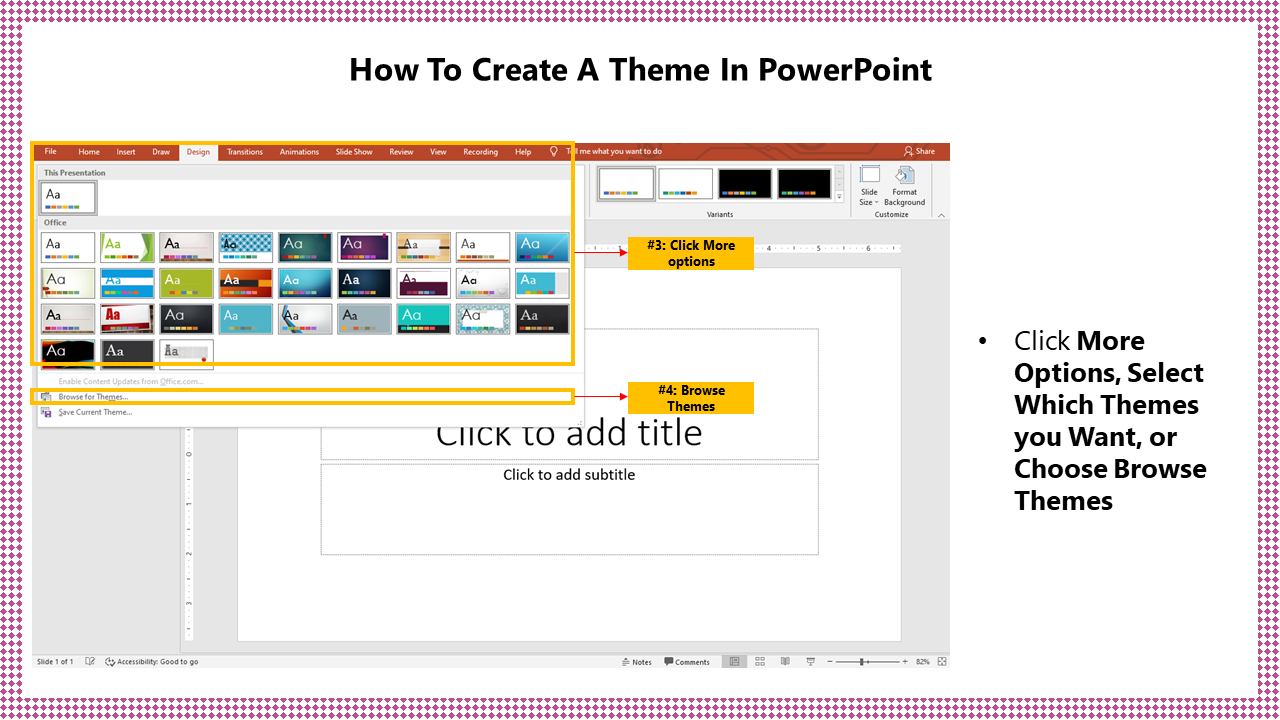
Task: Select first white variant thumbnail
Action: pos(626,183)
